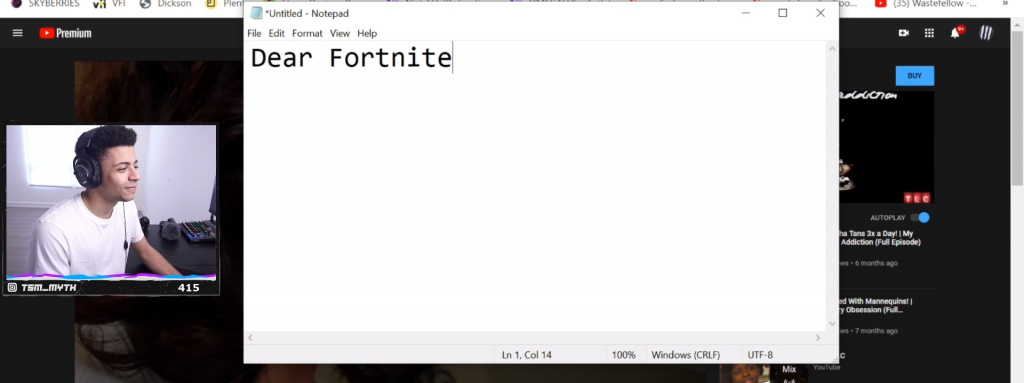Click the Notepad horizontal scrollbar right arrow
The height and width of the screenshot is (383, 1024).
[x=818, y=338]
